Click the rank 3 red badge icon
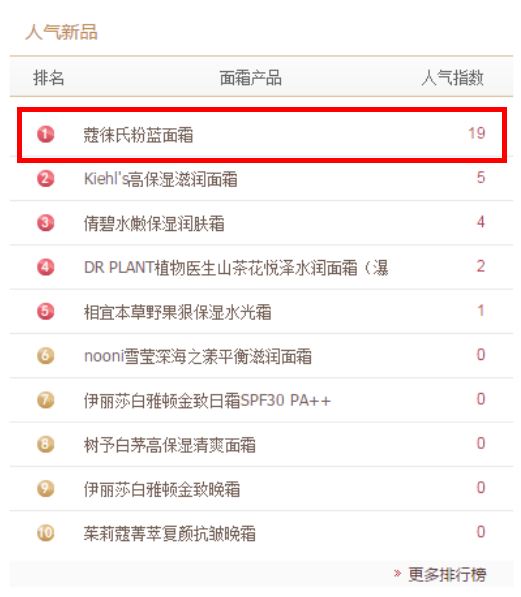The height and width of the screenshot is (597, 521). click(x=45, y=223)
